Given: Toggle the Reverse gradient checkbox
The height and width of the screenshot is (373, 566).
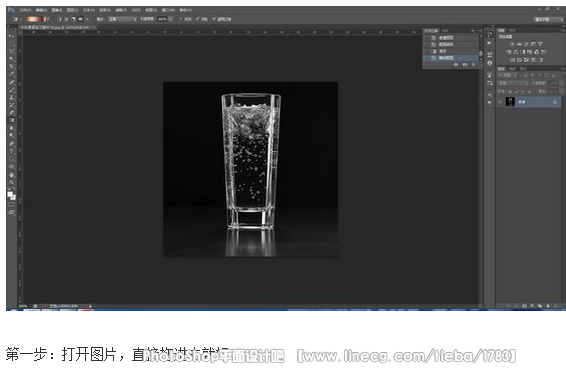Looking at the screenshot, I should 182,19.
